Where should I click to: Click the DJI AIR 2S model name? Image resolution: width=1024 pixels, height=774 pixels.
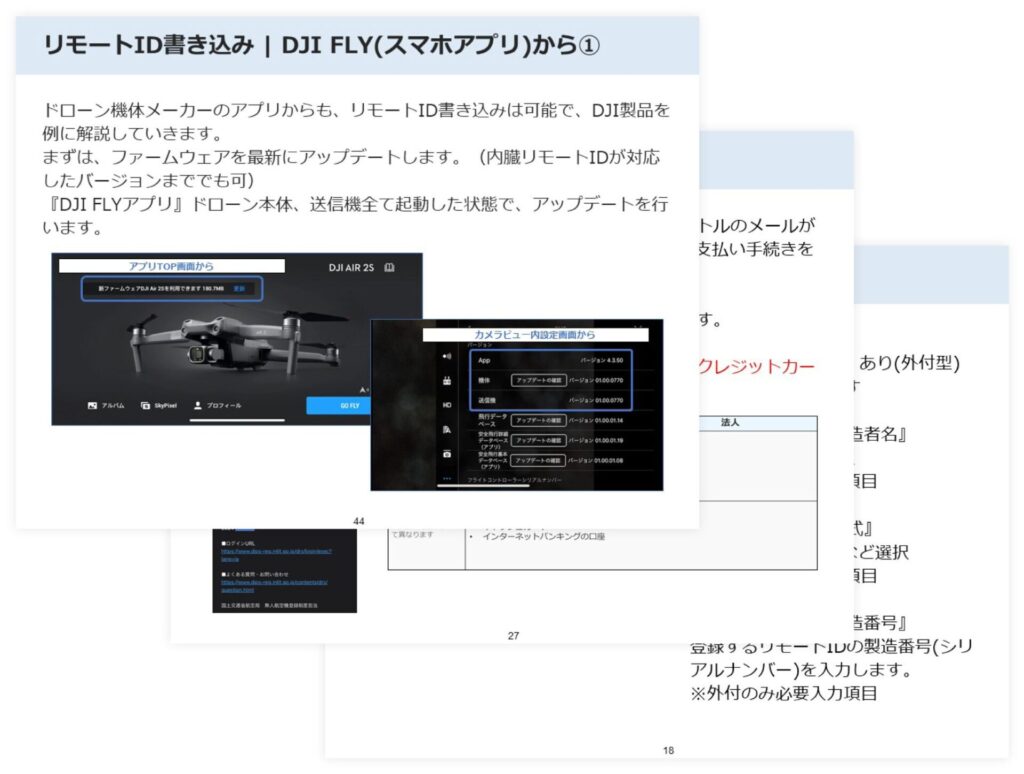pos(351,267)
